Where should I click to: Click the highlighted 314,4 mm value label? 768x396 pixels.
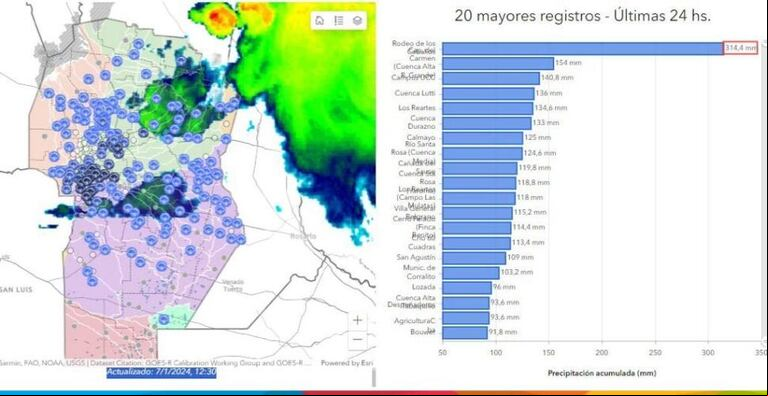point(741,48)
